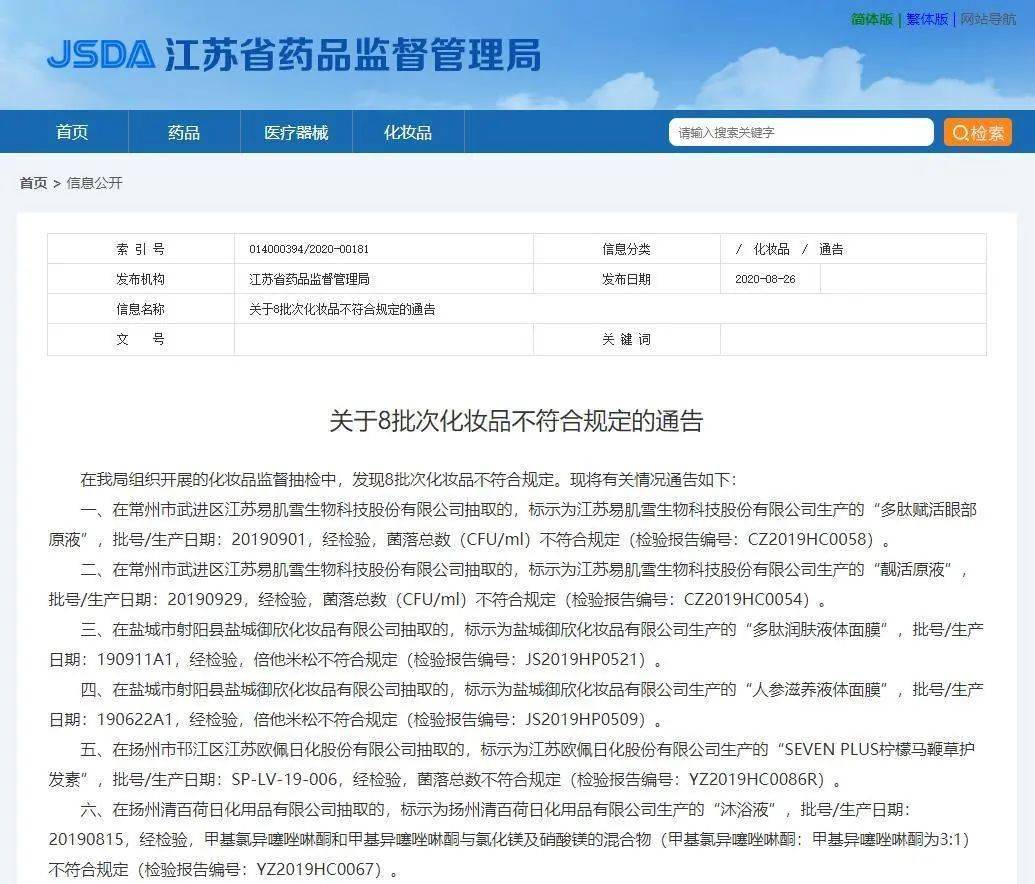This screenshot has height=884, width=1035.
Task: Click product name 人参滋养液体面膜
Action: (x=817, y=689)
